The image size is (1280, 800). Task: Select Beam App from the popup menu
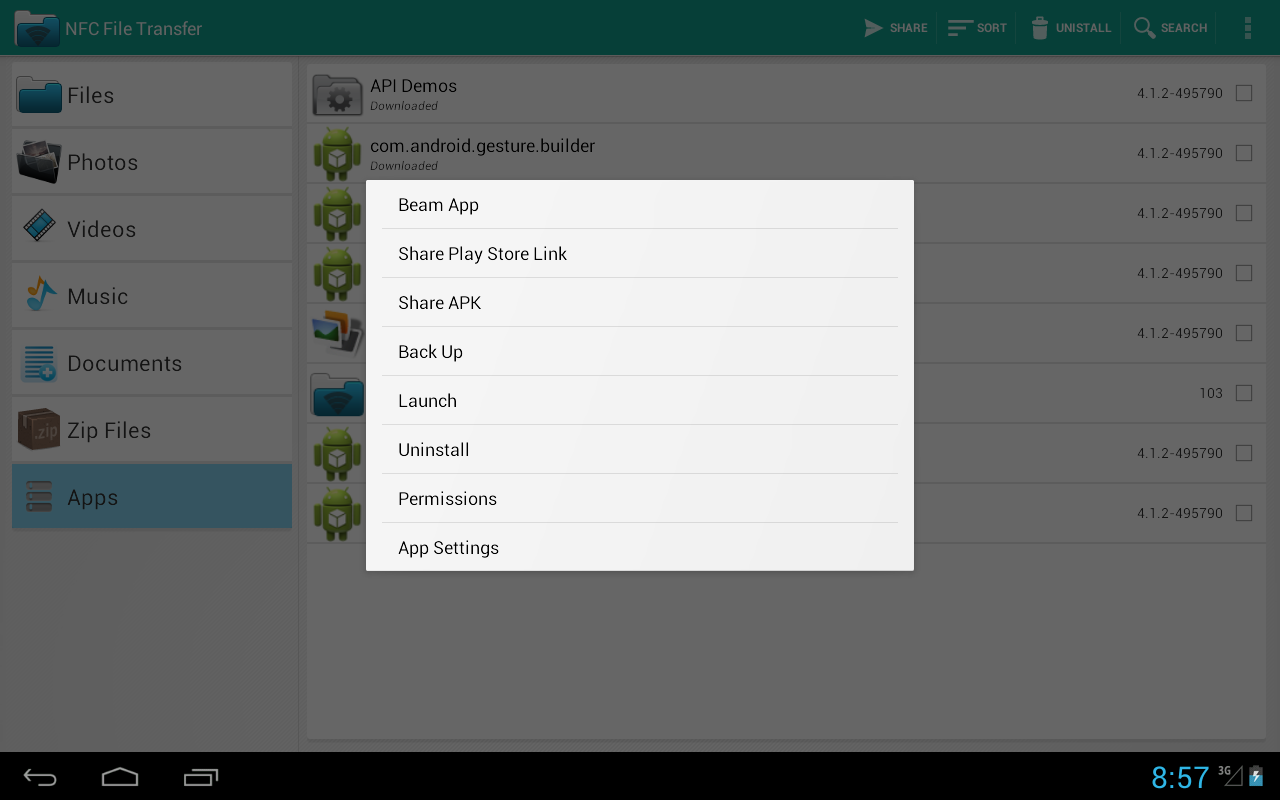(640, 205)
